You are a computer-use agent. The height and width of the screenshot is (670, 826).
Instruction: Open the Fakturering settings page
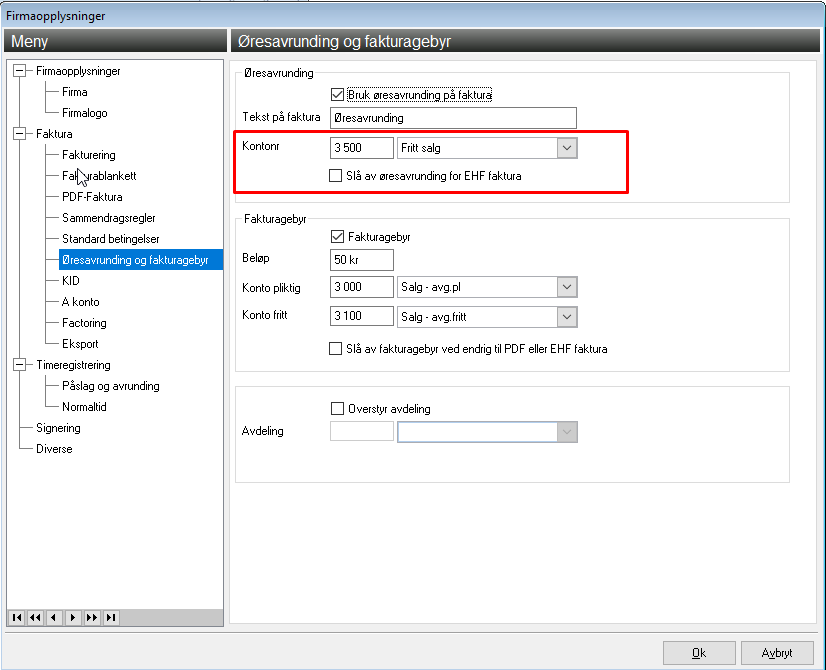(x=88, y=155)
